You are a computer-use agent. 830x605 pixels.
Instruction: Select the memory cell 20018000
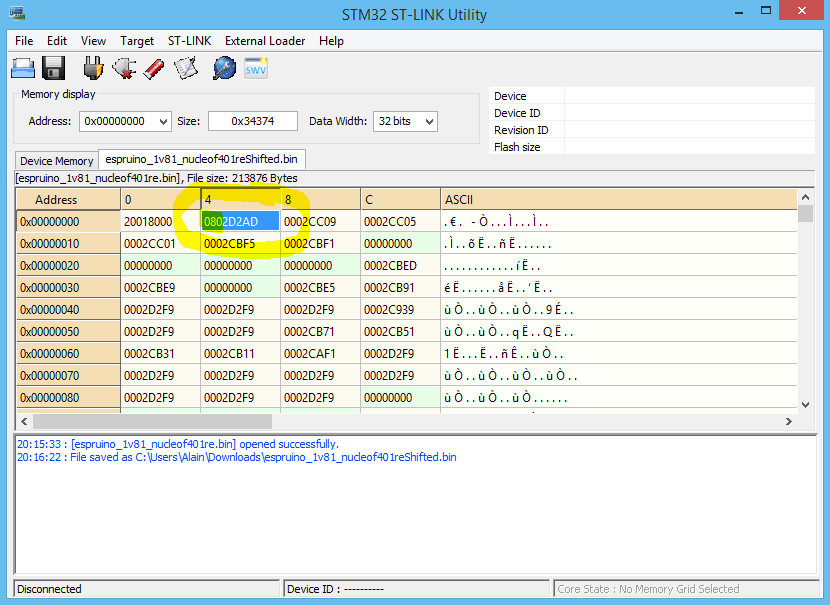(x=160, y=222)
